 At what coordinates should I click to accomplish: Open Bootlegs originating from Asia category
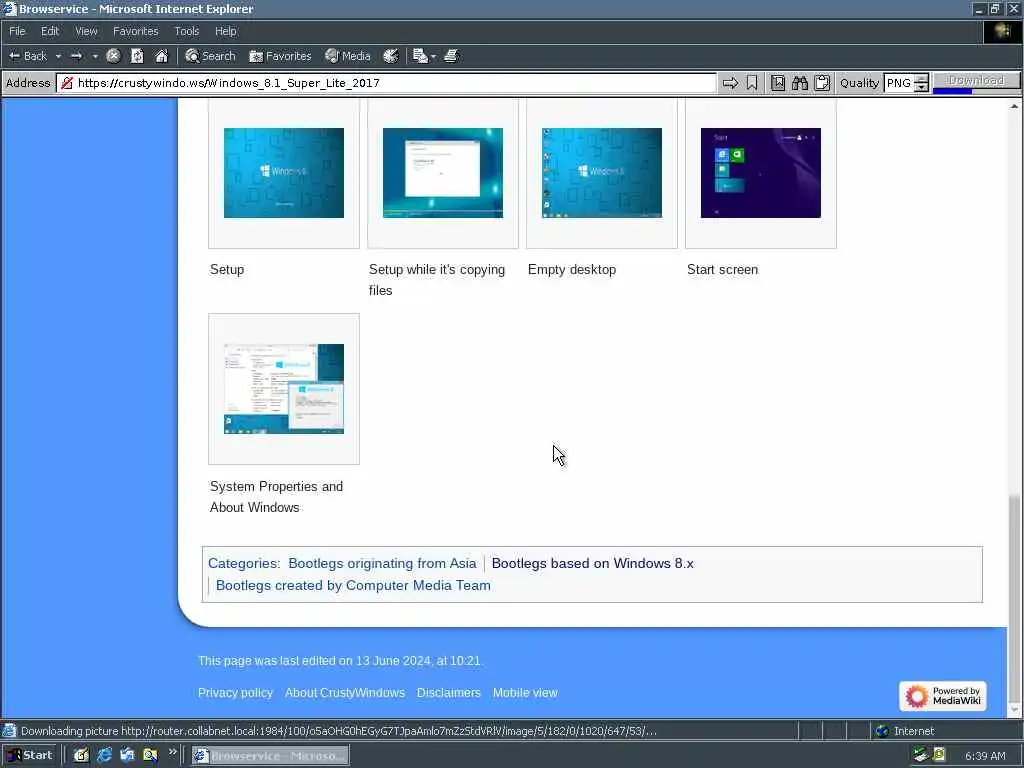tap(382, 563)
